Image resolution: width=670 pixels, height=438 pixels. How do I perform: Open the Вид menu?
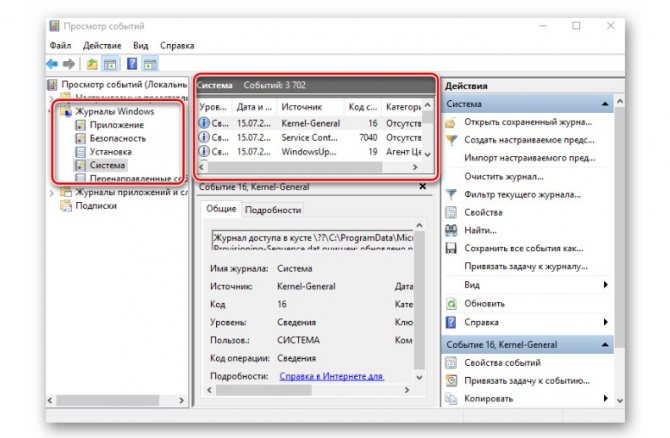tap(141, 45)
